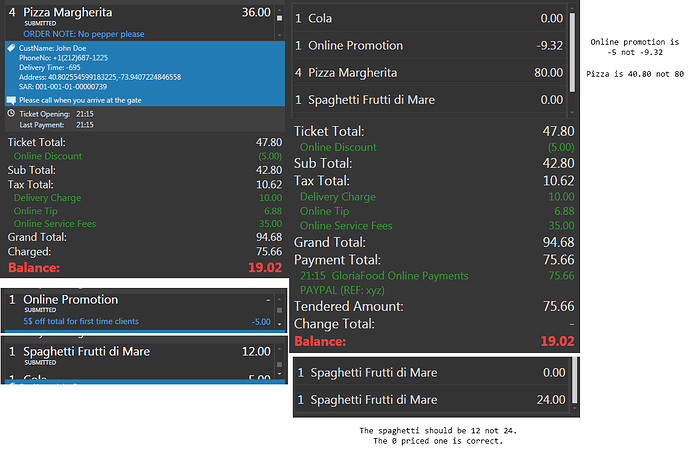This screenshot has height=449, width=690.
Task: Click the Address coordinates line
Action: pyautogui.click(x=100, y=77)
